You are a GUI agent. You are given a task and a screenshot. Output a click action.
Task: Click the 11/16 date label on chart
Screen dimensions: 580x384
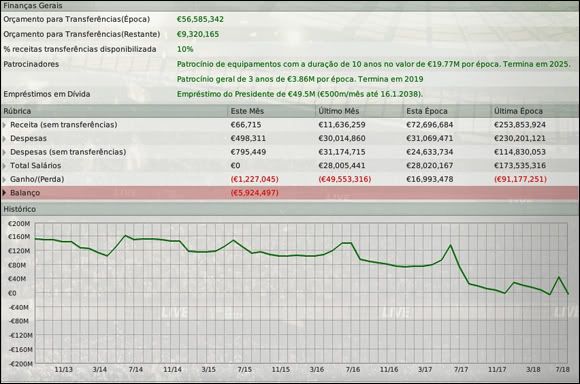click(389, 370)
